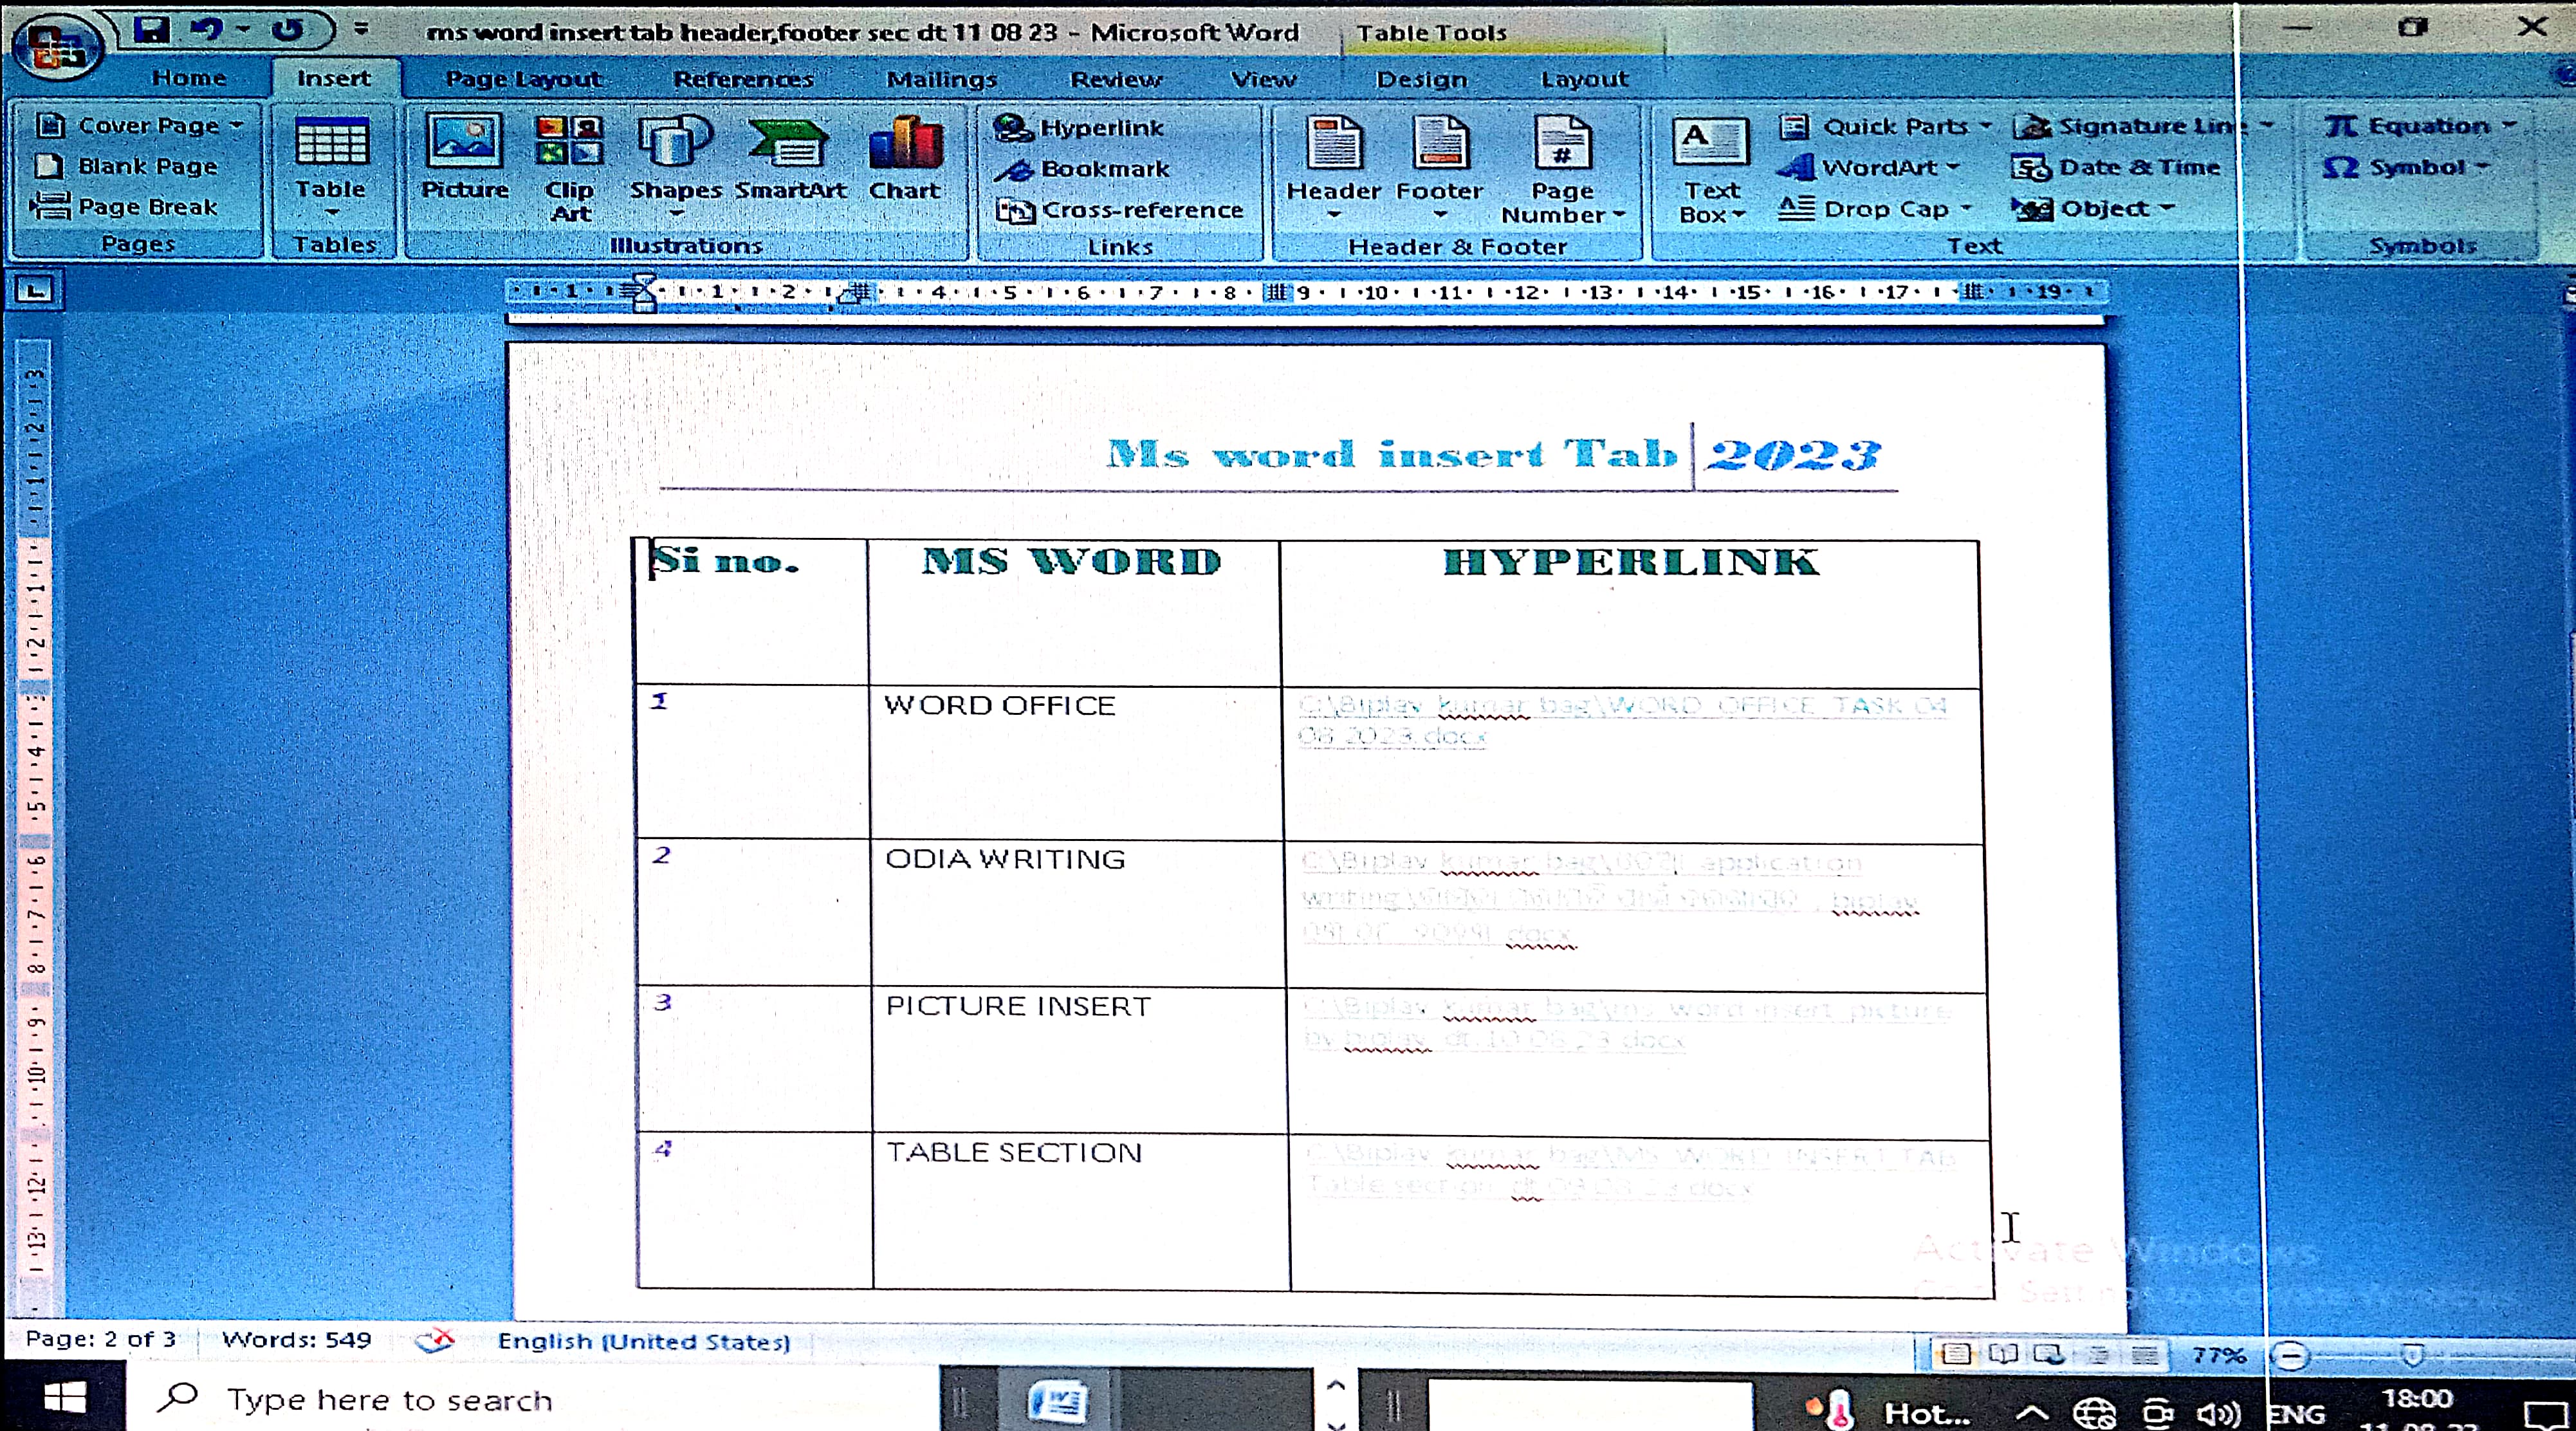The width and height of the screenshot is (2576, 1431).
Task: Switch to Full Screen Reading view
Action: point(2002,1354)
